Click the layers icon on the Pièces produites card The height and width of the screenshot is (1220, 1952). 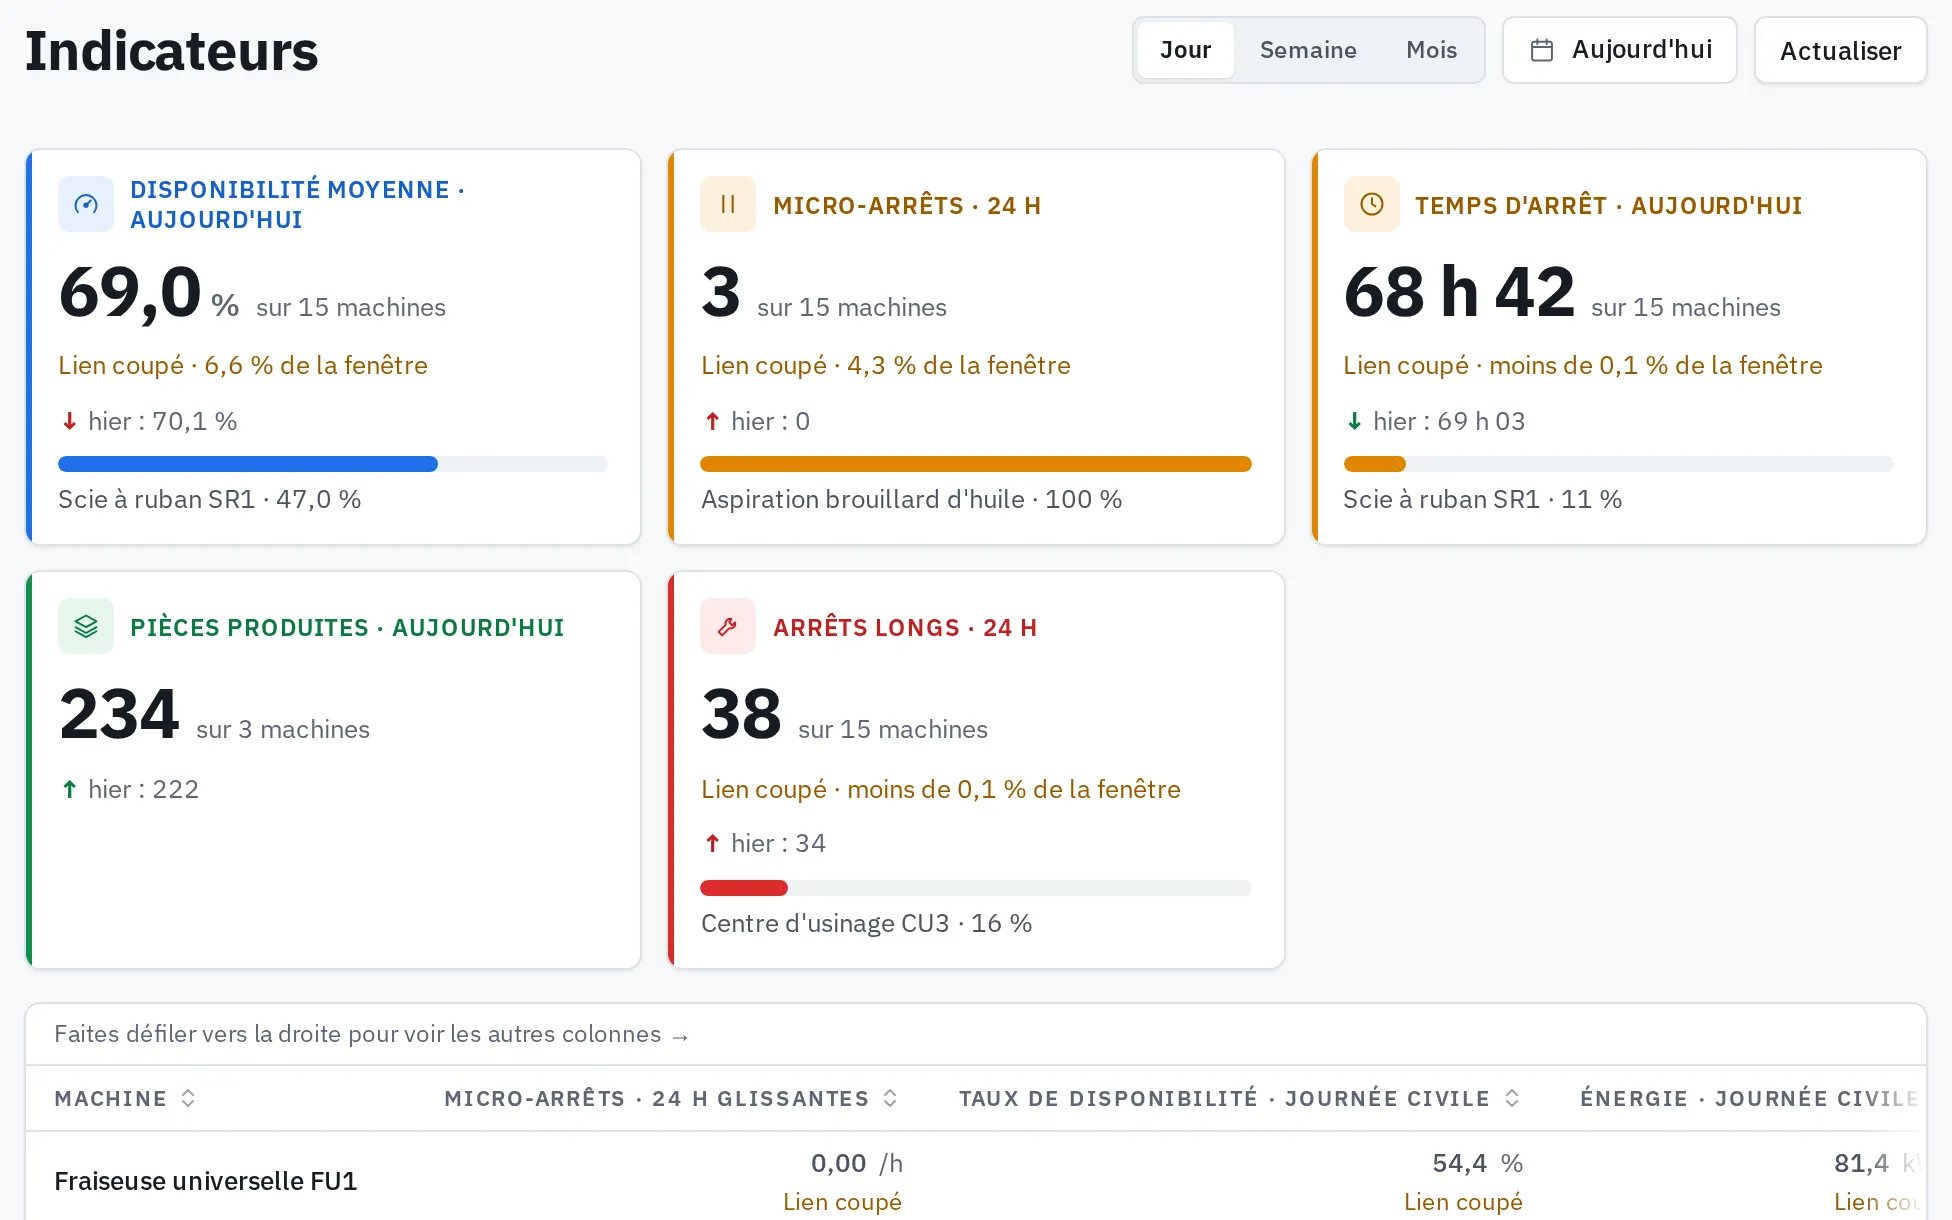(86, 626)
